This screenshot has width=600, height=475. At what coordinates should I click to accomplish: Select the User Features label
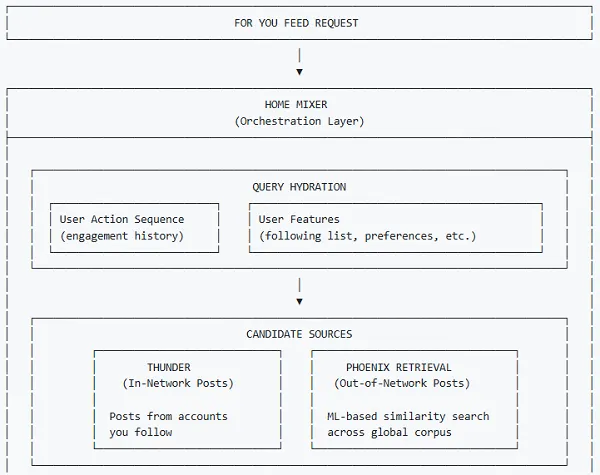pos(299,219)
